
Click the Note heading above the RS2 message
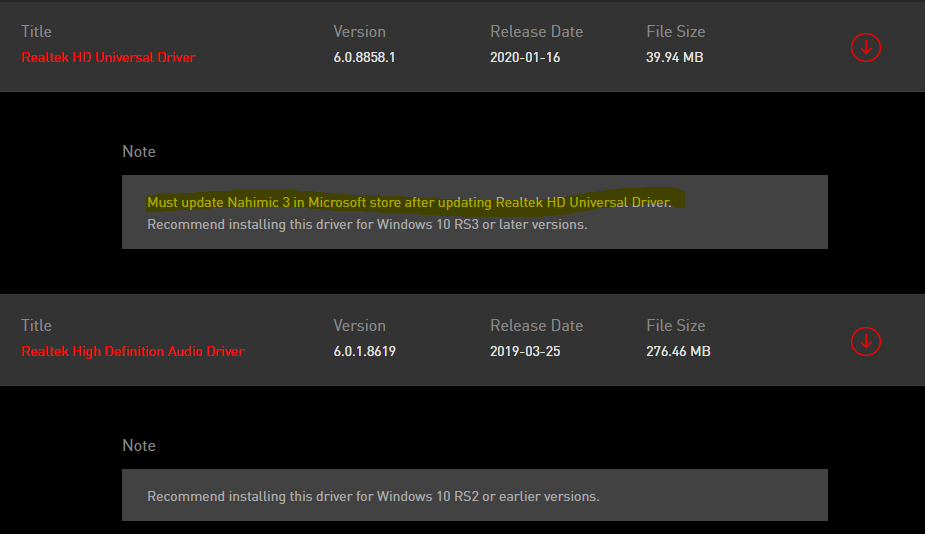point(139,445)
